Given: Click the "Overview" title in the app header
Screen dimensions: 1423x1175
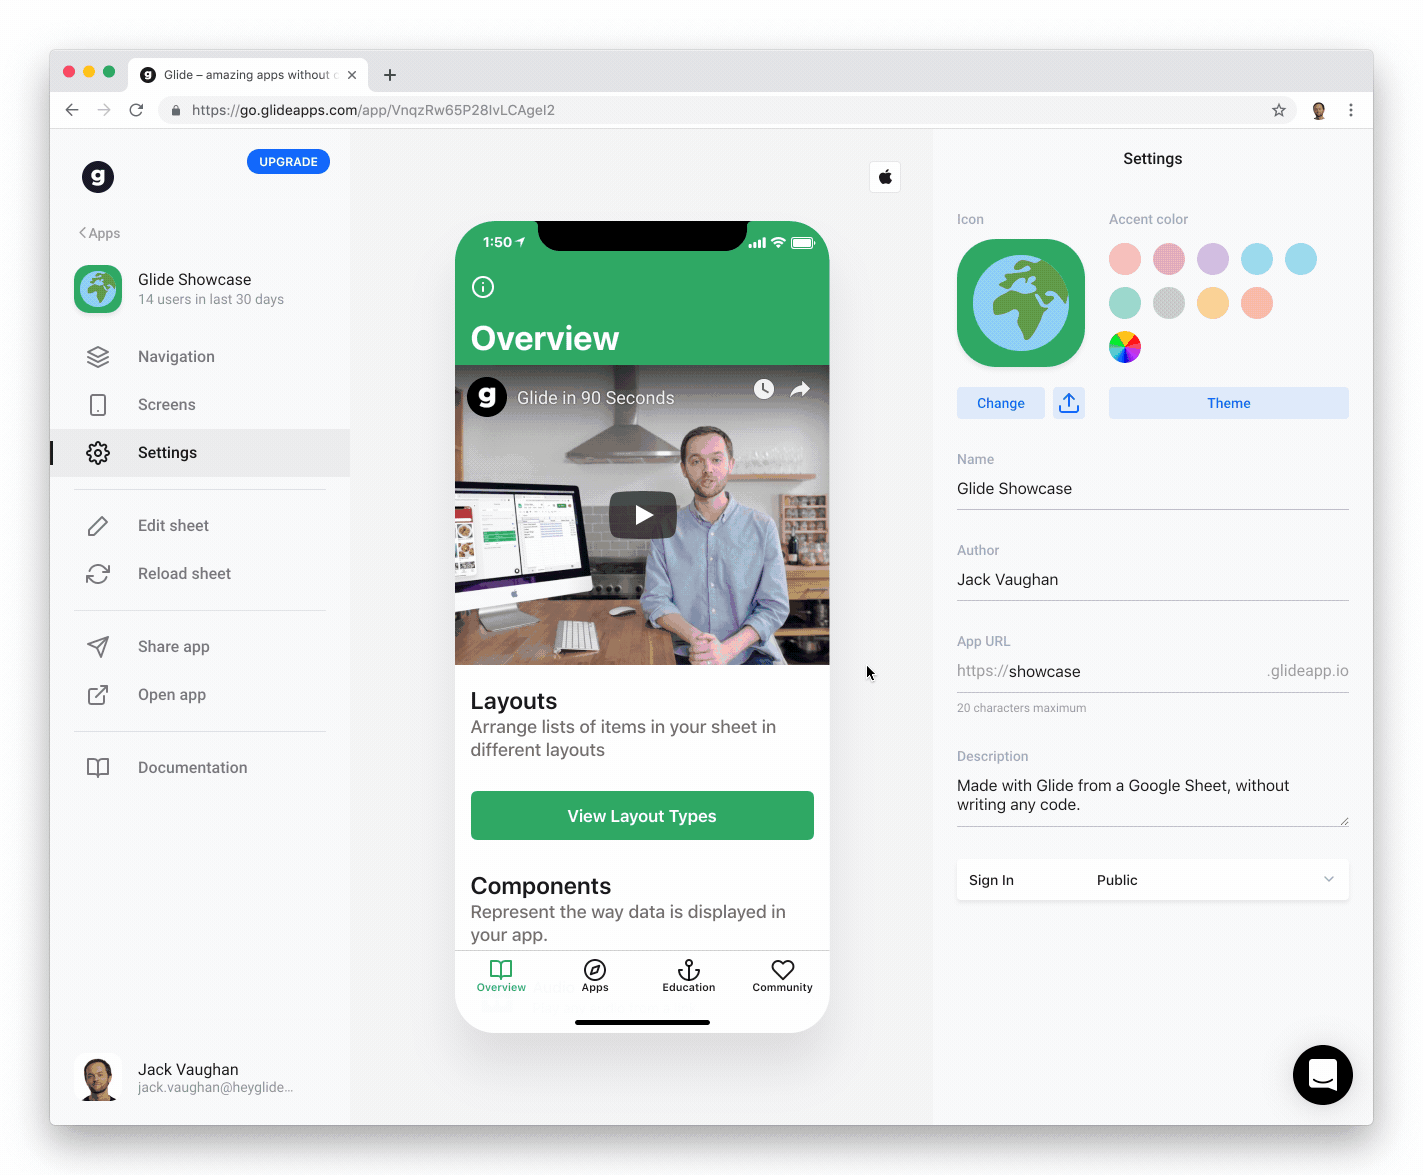Looking at the screenshot, I should point(545,339).
